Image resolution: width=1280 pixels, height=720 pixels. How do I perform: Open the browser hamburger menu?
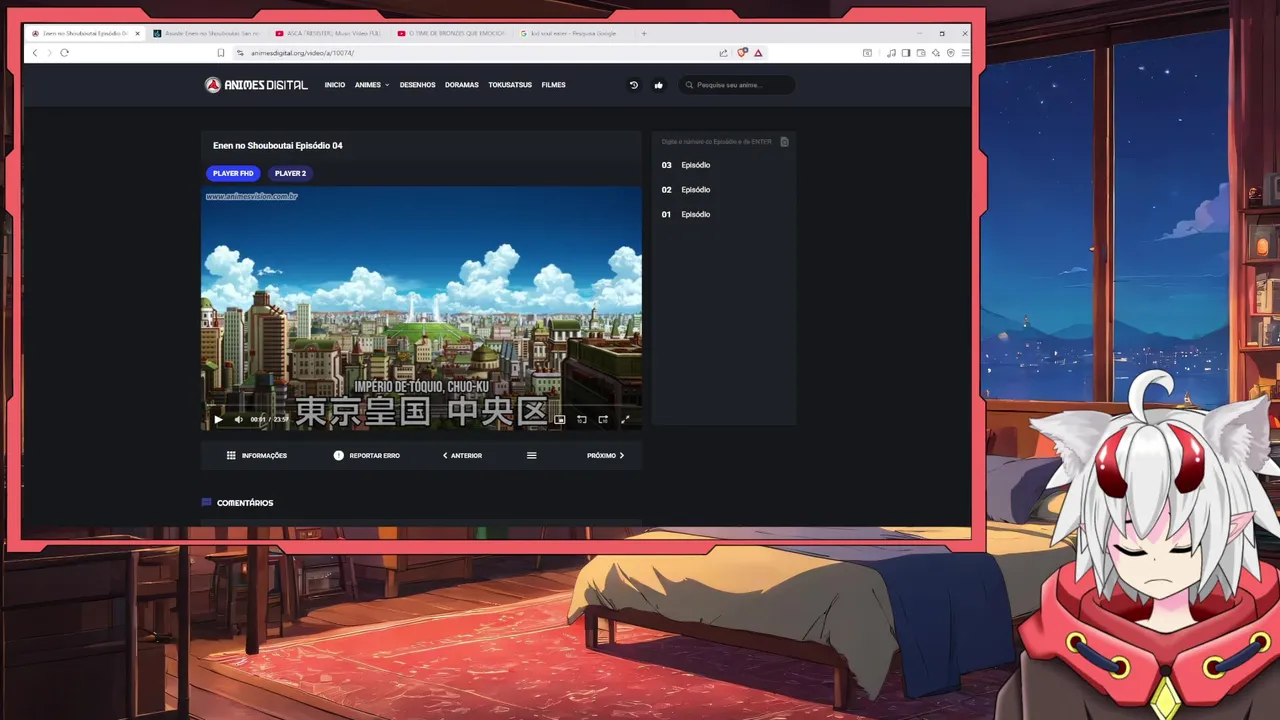click(x=964, y=53)
